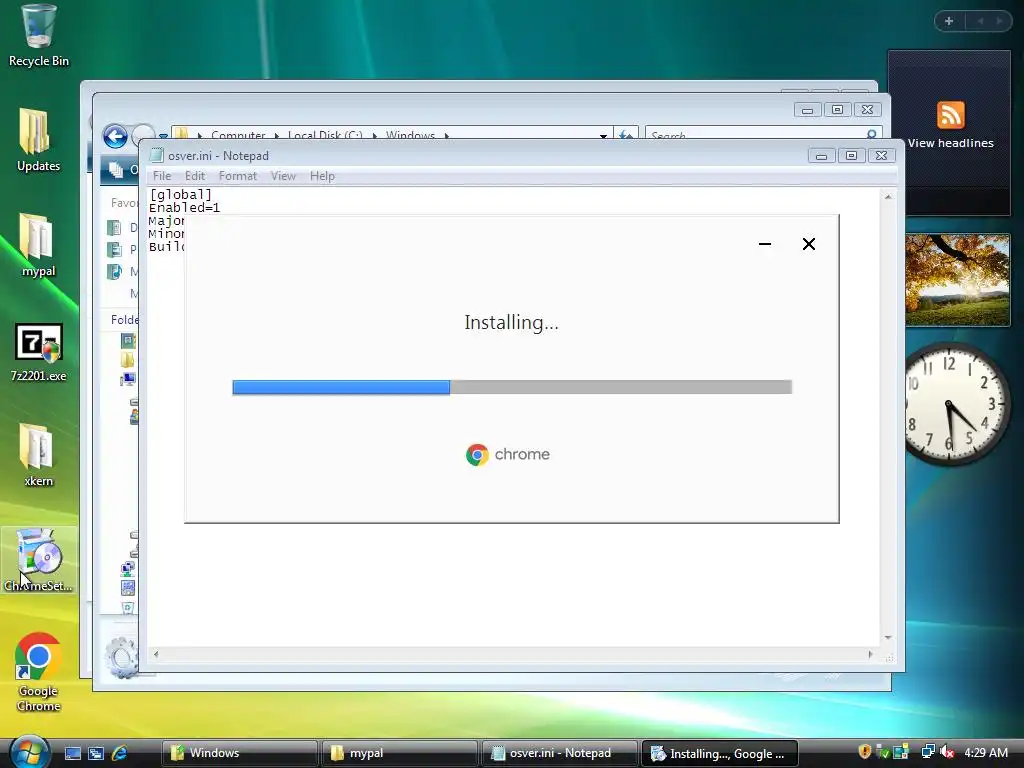The width and height of the screenshot is (1024, 768).
Task: Click Local Disk (C:) breadcrumb segment
Action: point(325,135)
